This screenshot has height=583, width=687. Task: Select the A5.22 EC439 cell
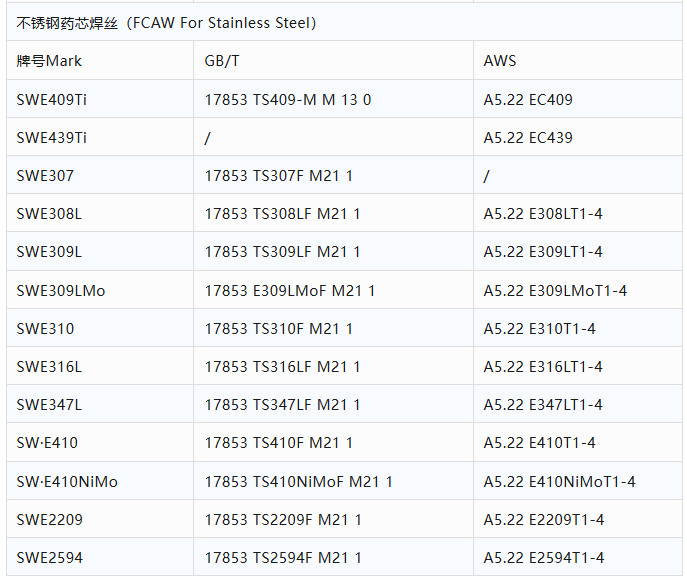pyautogui.click(x=528, y=137)
